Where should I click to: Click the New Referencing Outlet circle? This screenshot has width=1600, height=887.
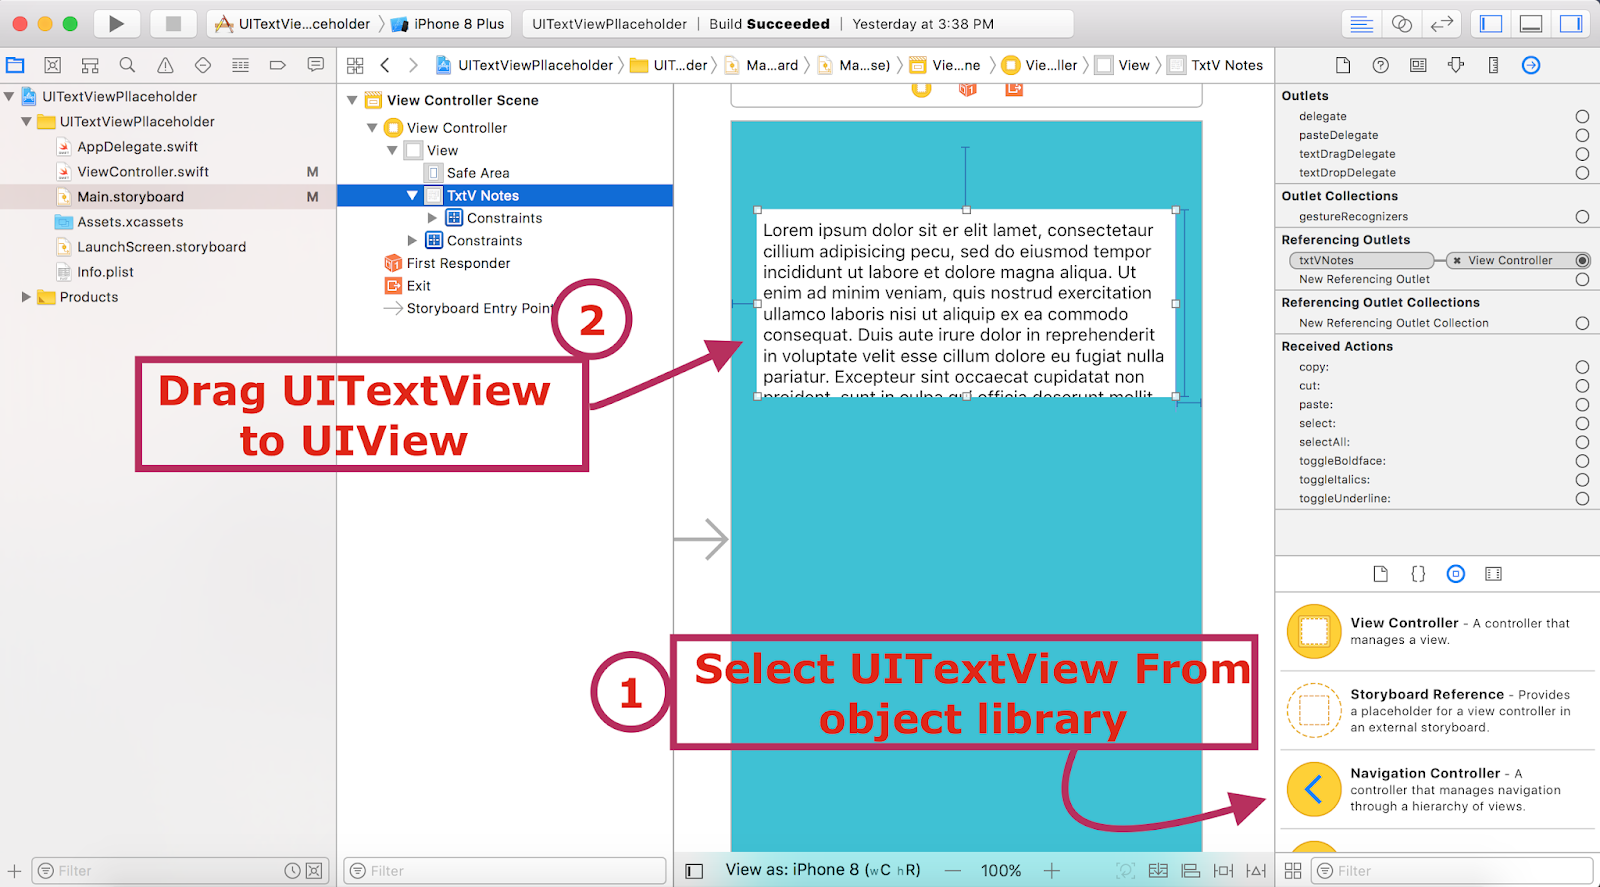(1582, 280)
